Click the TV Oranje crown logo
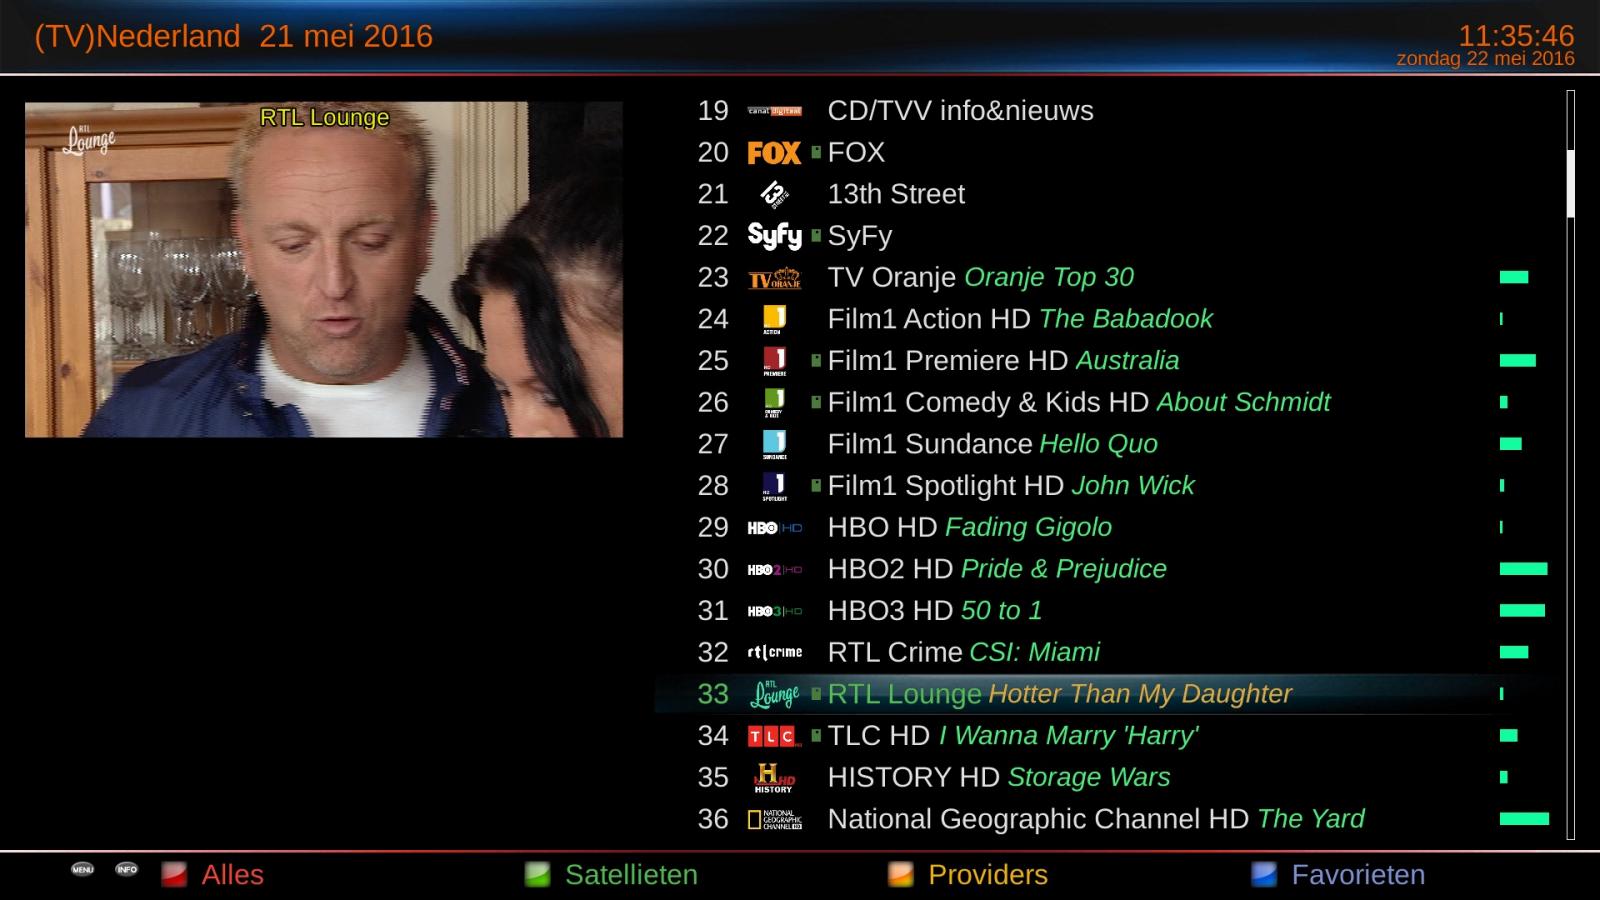Image resolution: width=1600 pixels, height=900 pixels. click(774, 278)
